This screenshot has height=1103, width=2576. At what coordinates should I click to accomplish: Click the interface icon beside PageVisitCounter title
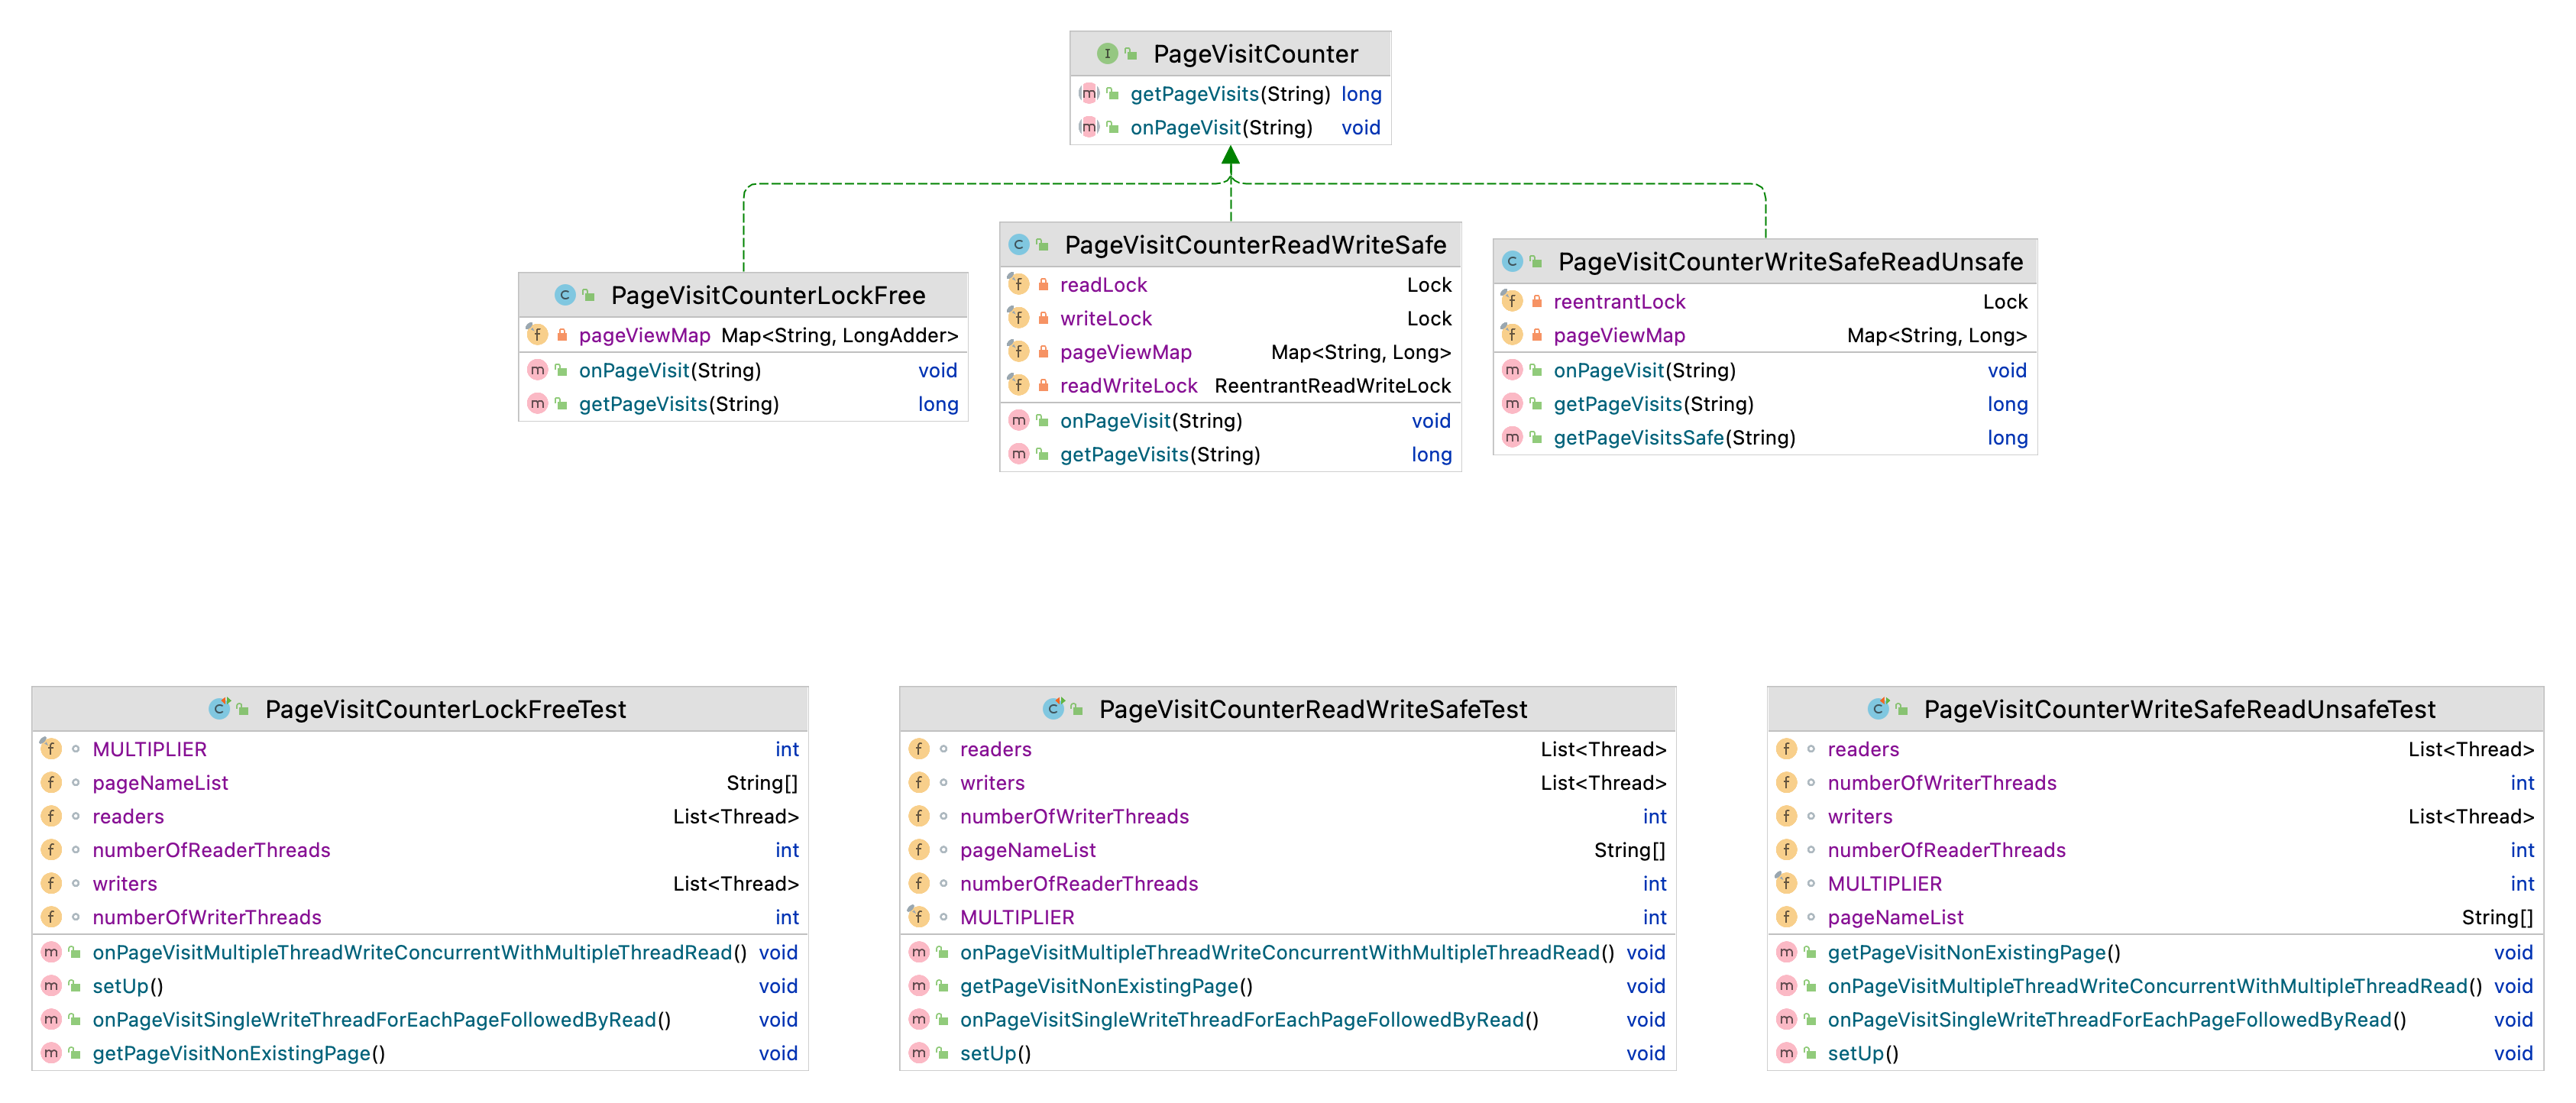pos(1106,54)
